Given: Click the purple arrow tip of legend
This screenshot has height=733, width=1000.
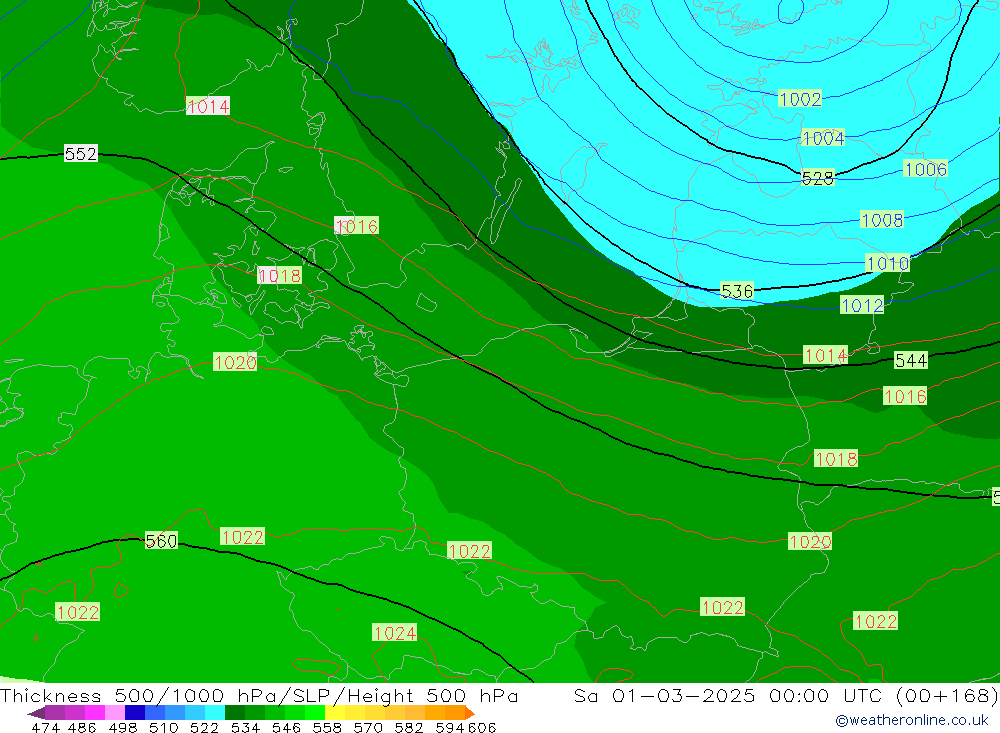Looking at the screenshot, I should (36, 713).
